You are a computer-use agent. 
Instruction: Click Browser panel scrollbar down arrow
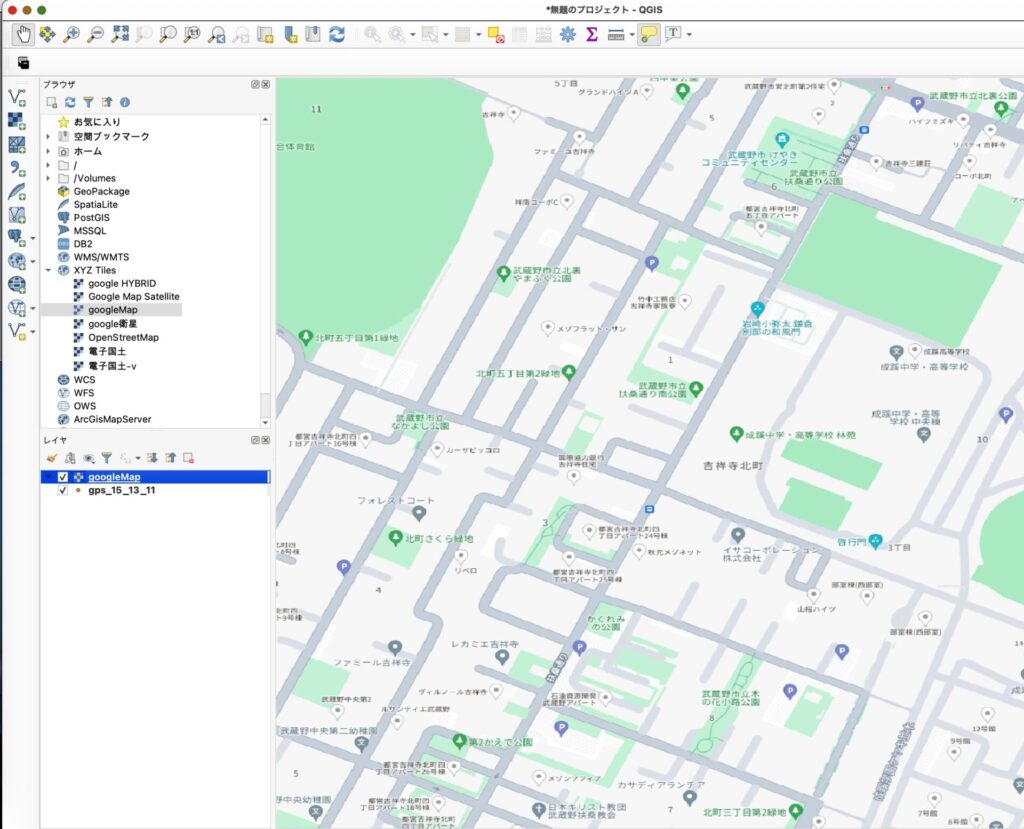(265, 423)
